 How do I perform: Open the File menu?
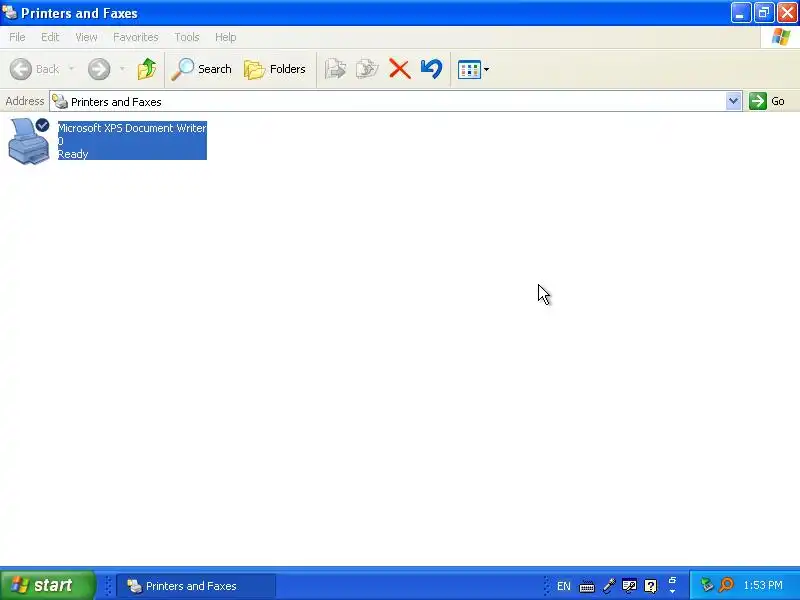[17, 37]
